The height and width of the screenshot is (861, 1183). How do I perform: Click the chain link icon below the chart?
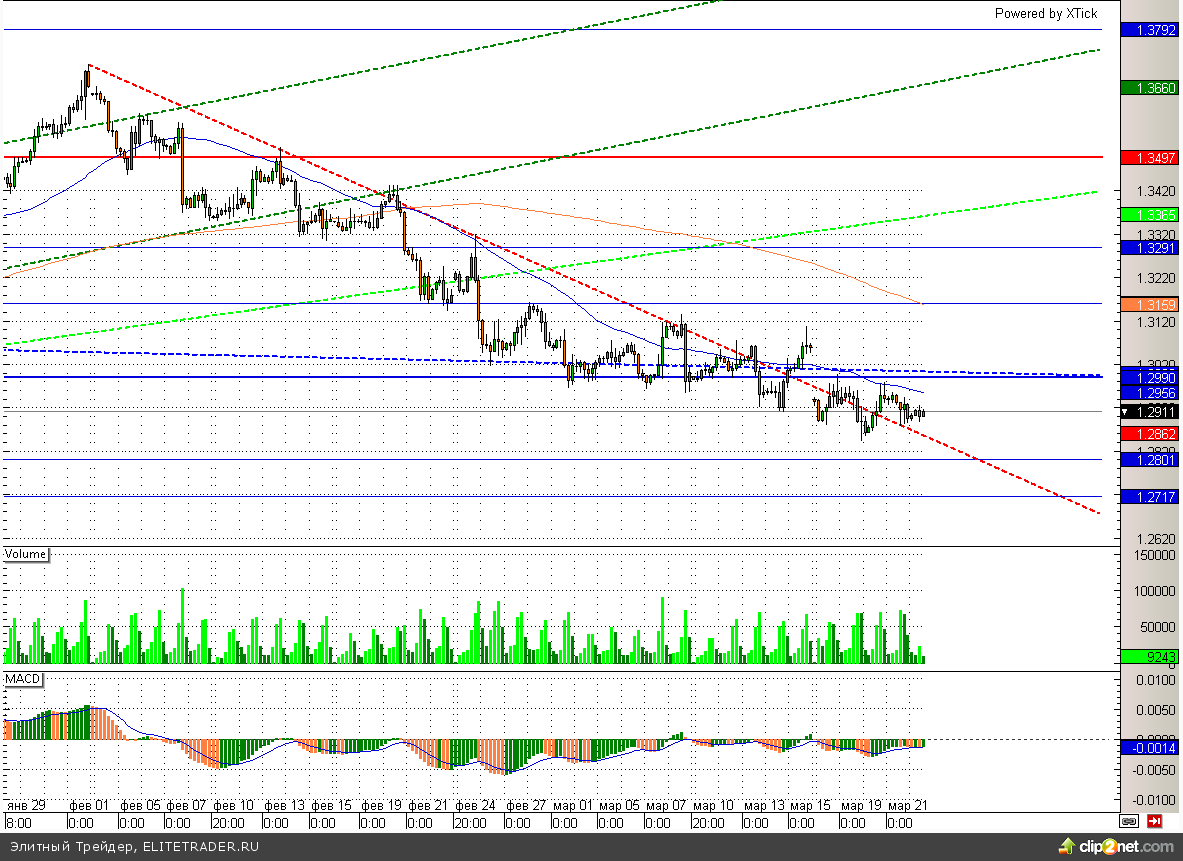(1129, 822)
